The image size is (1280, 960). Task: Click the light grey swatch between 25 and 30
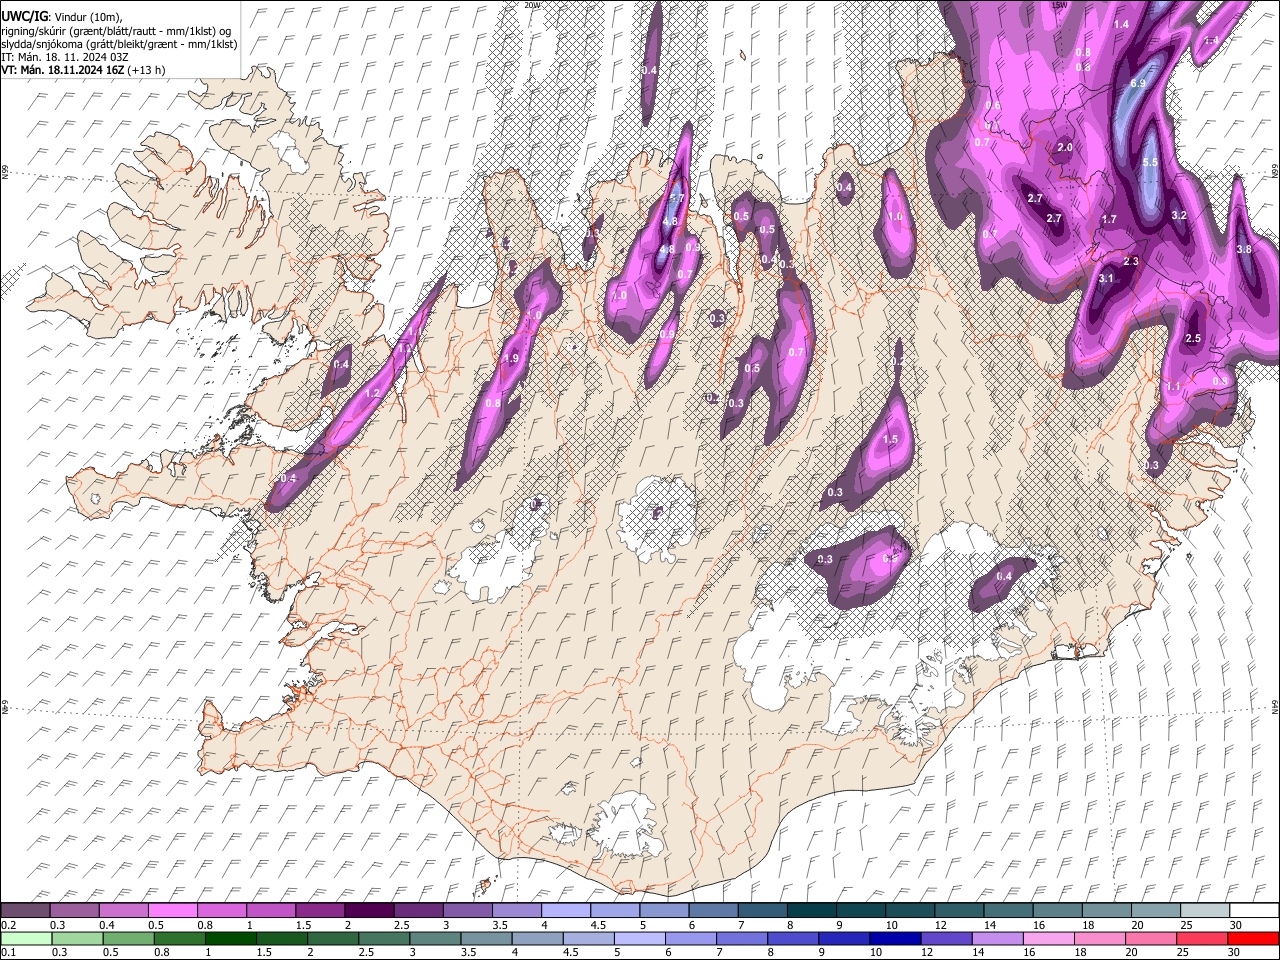(1206, 910)
